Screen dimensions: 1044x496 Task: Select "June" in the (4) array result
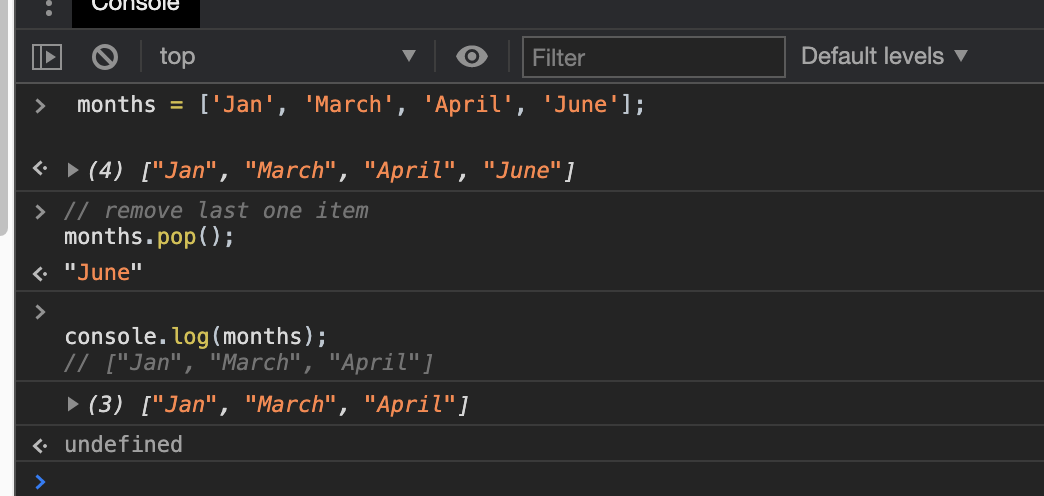point(522,171)
